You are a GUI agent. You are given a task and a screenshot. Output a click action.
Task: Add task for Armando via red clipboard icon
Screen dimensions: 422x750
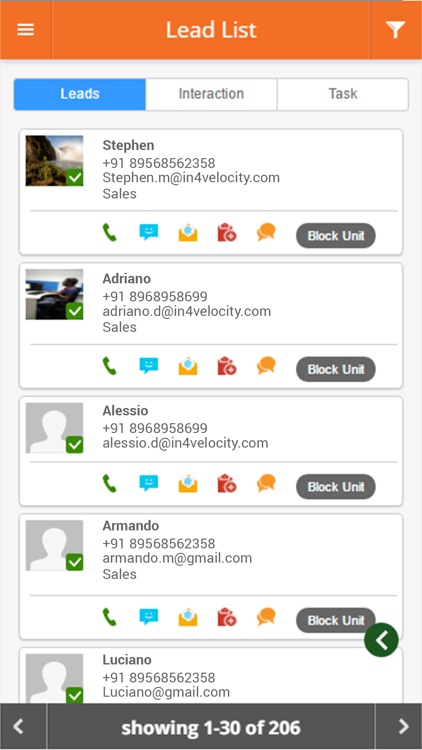pyautogui.click(x=227, y=617)
